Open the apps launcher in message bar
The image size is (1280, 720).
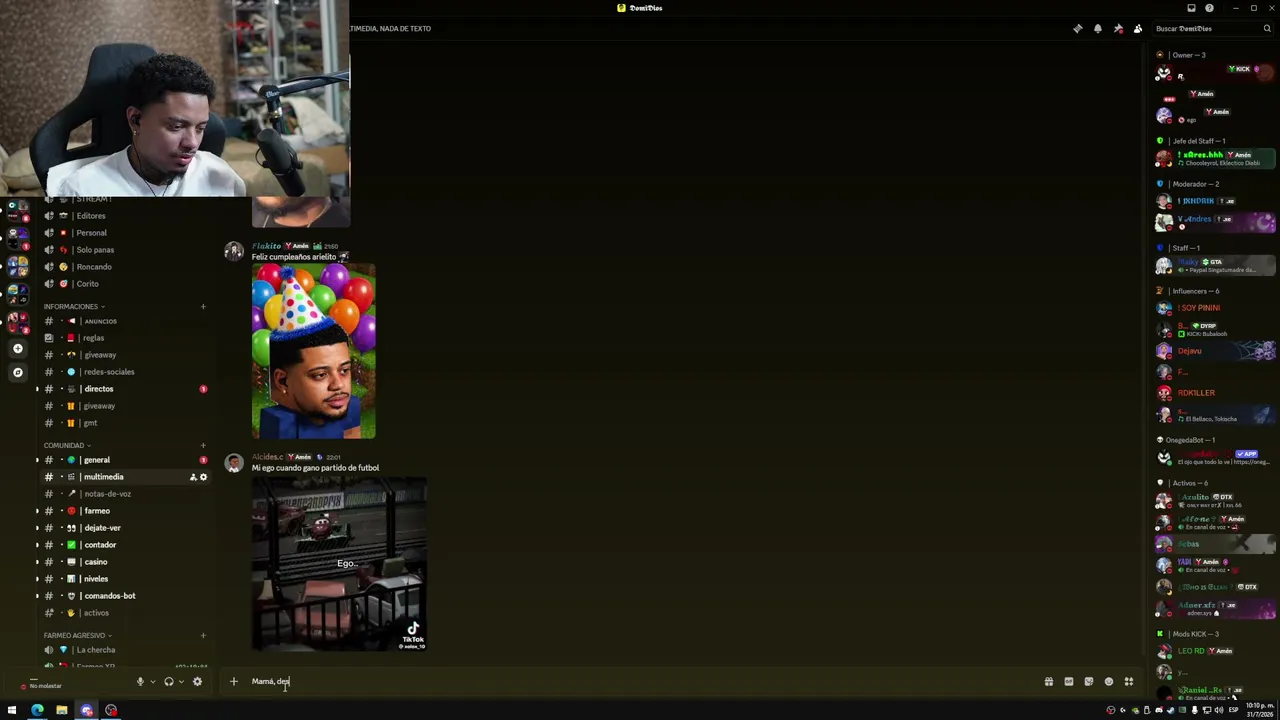[x=1129, y=682]
